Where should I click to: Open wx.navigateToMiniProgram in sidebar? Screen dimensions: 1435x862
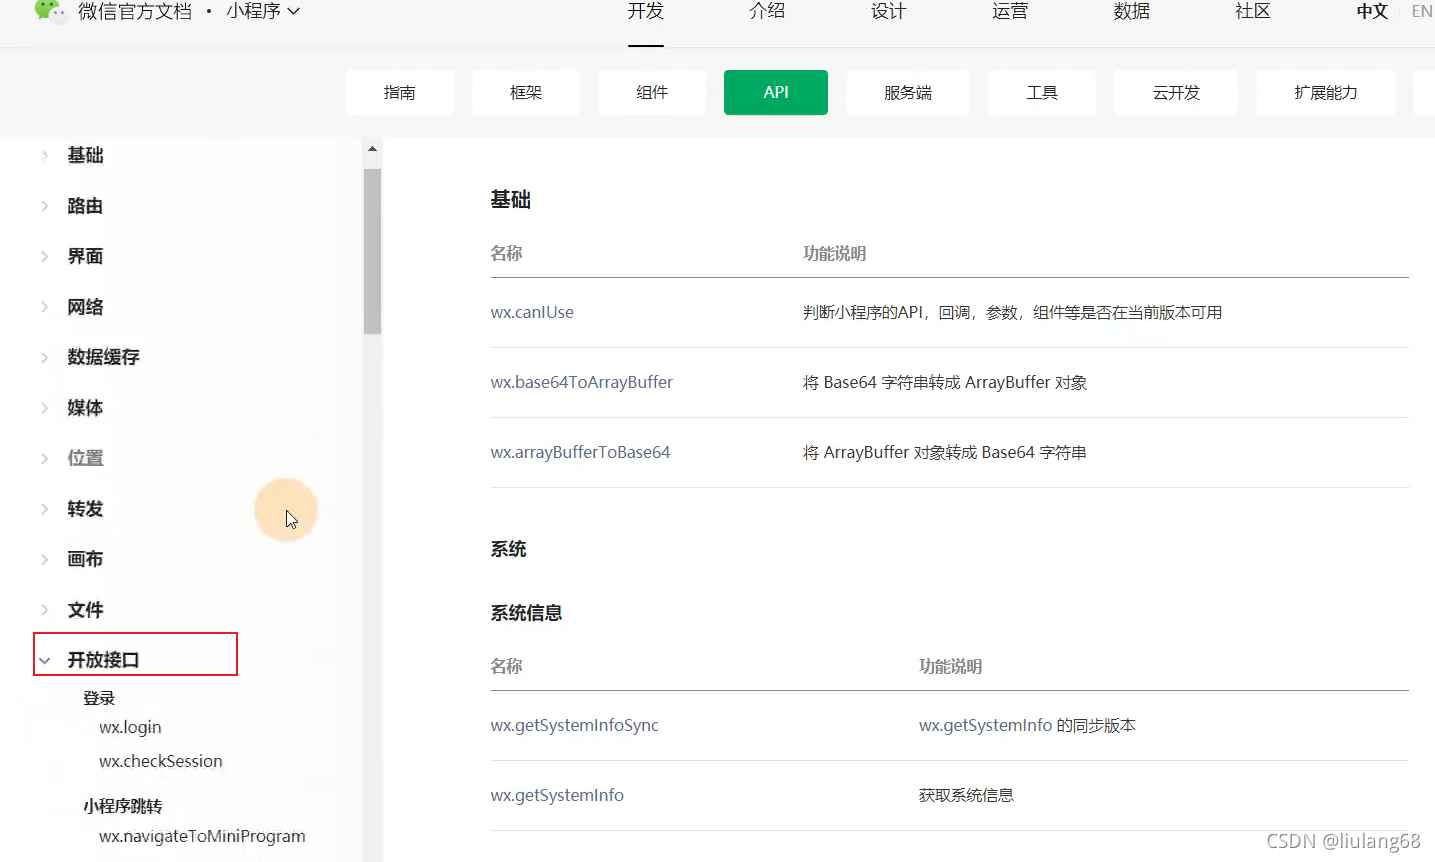202,836
